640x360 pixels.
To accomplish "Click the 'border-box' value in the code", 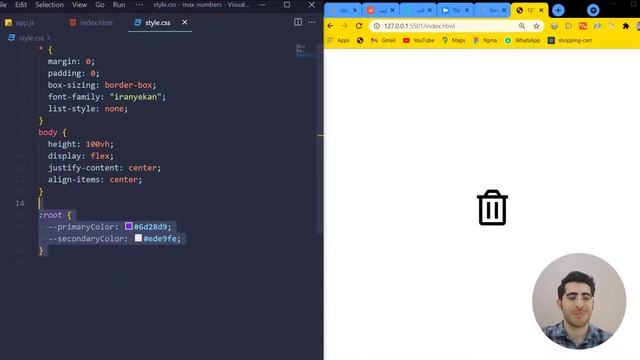I will [128, 85].
